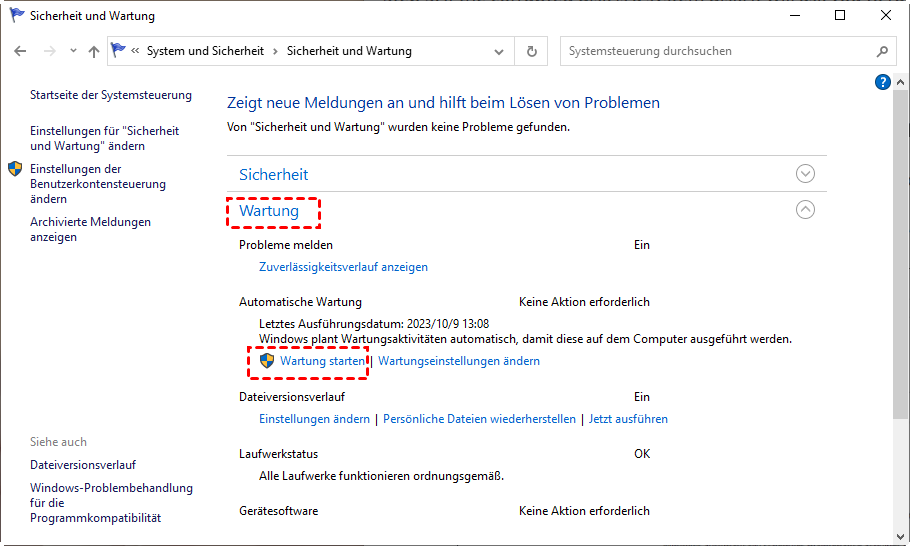Maximize the Sicherheit und Wartung window
Viewport: 910px width, 546px height.
coord(840,16)
